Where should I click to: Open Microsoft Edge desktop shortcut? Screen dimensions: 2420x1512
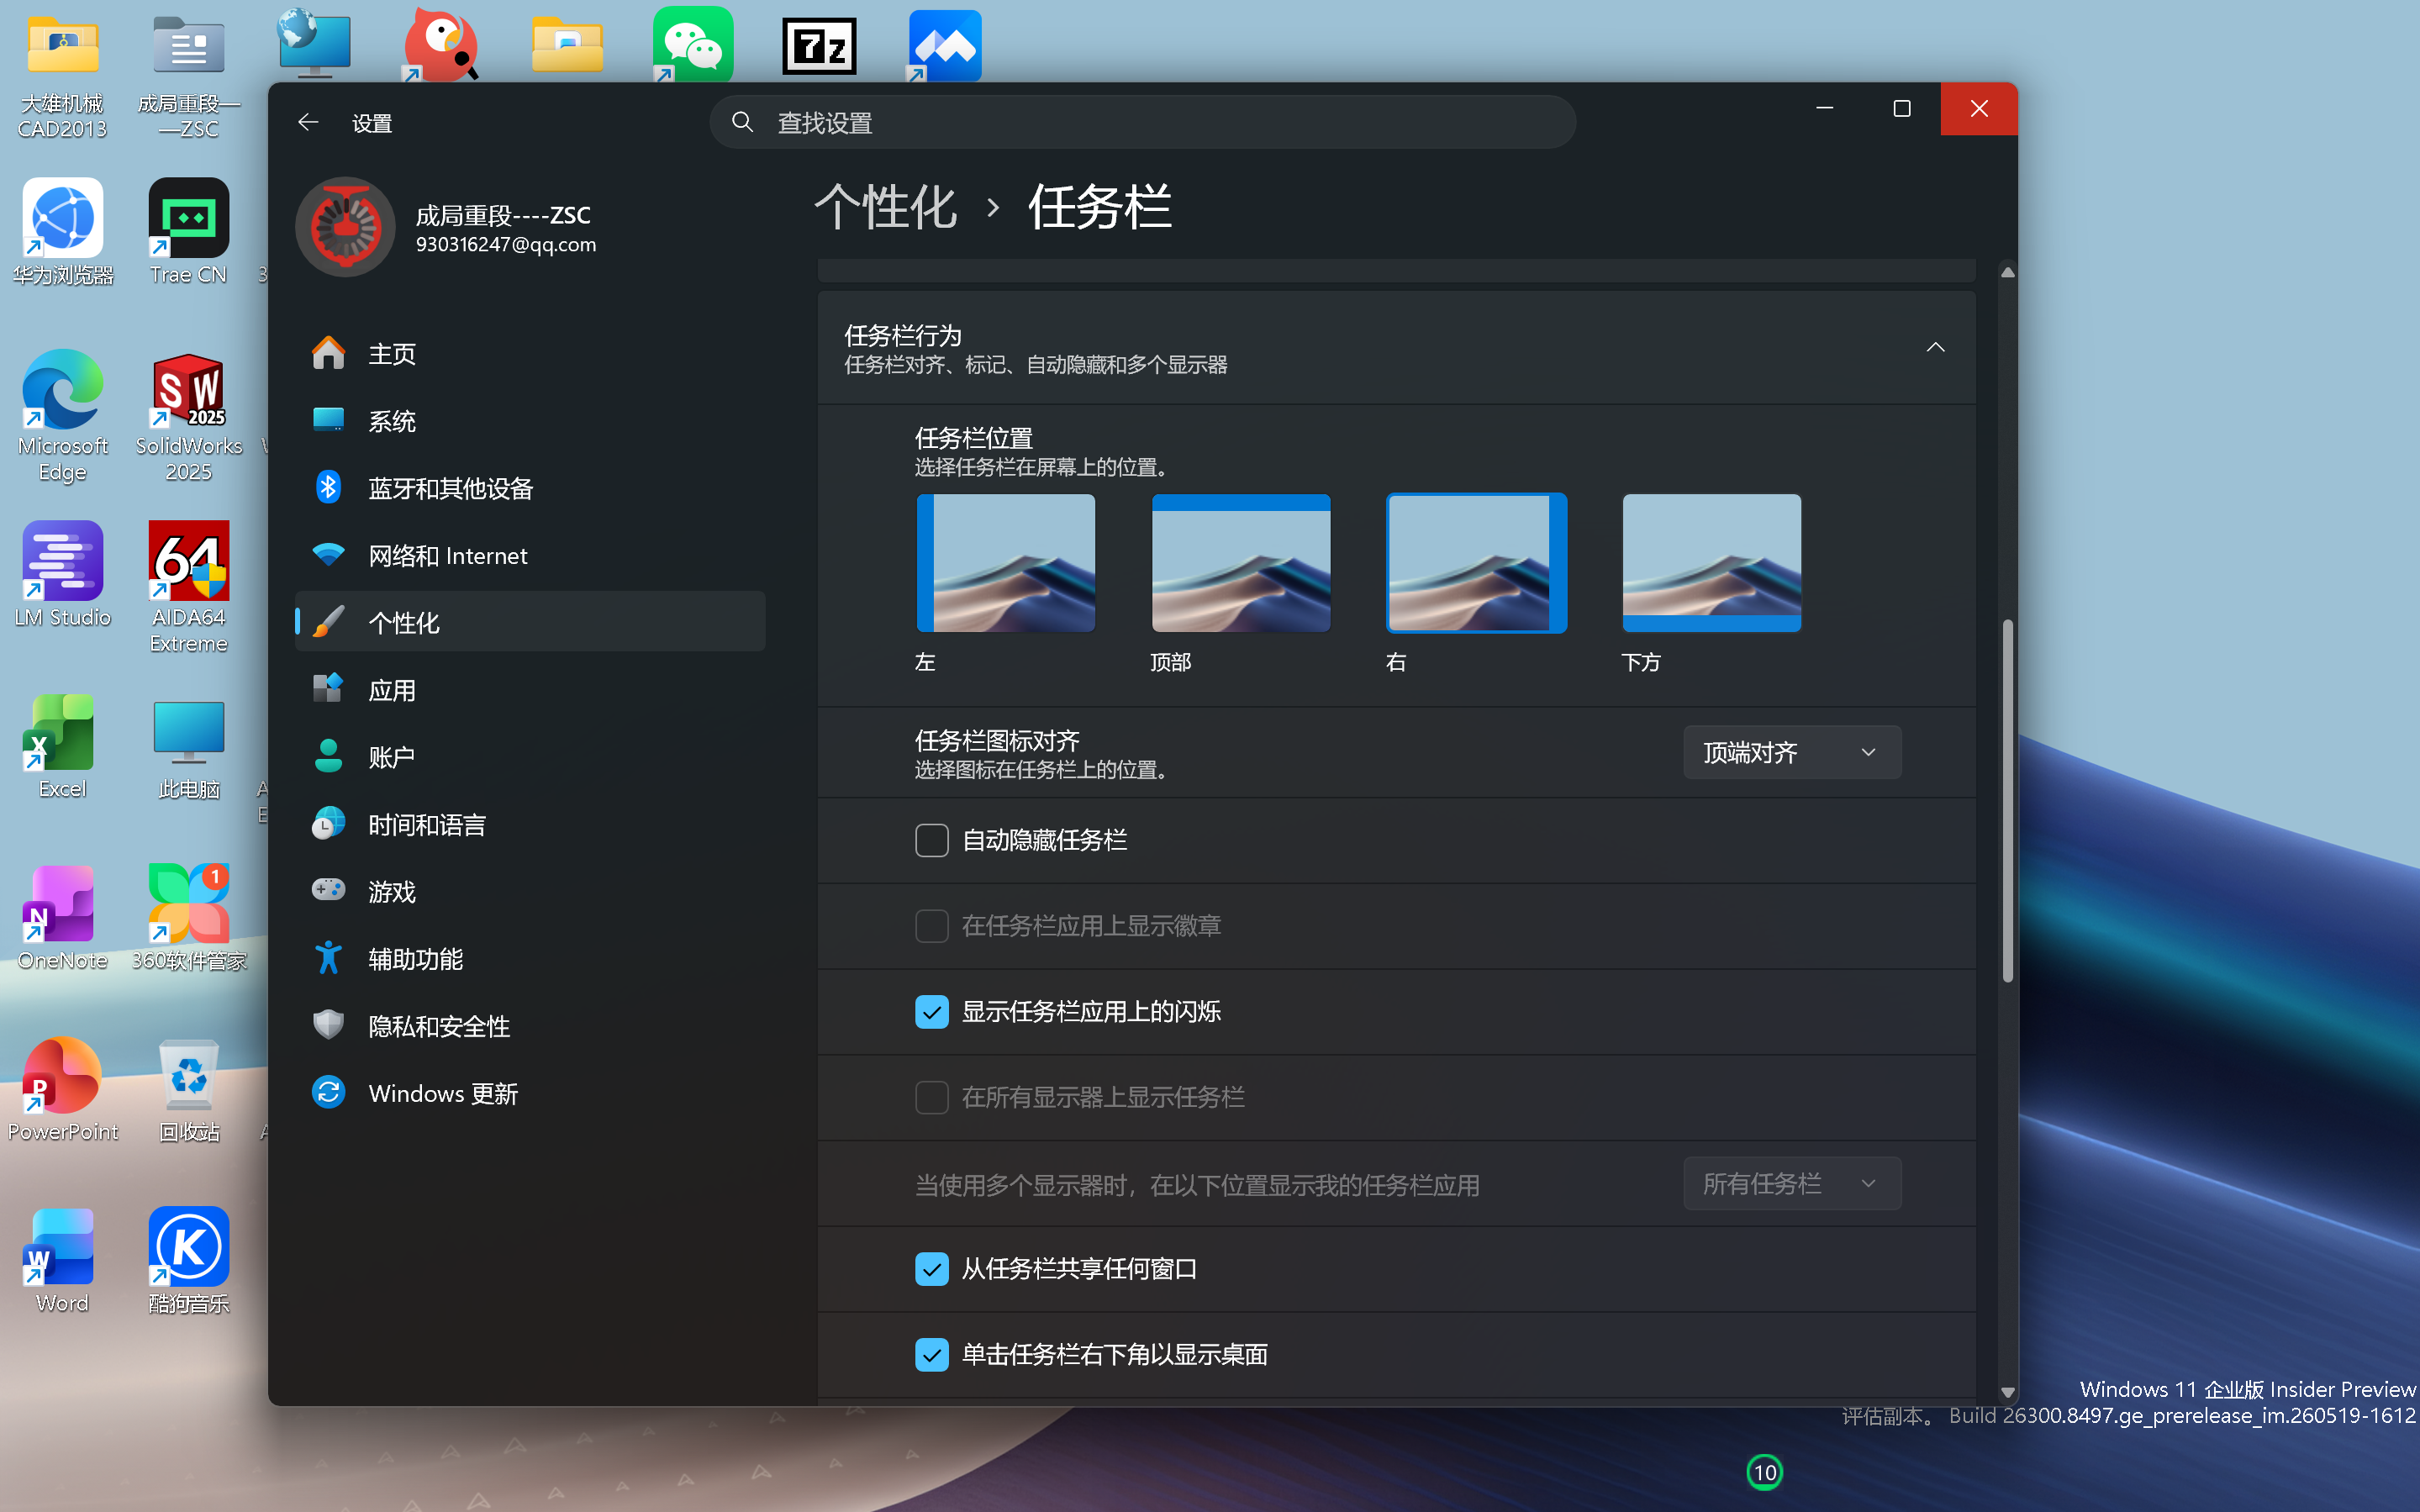(62, 417)
